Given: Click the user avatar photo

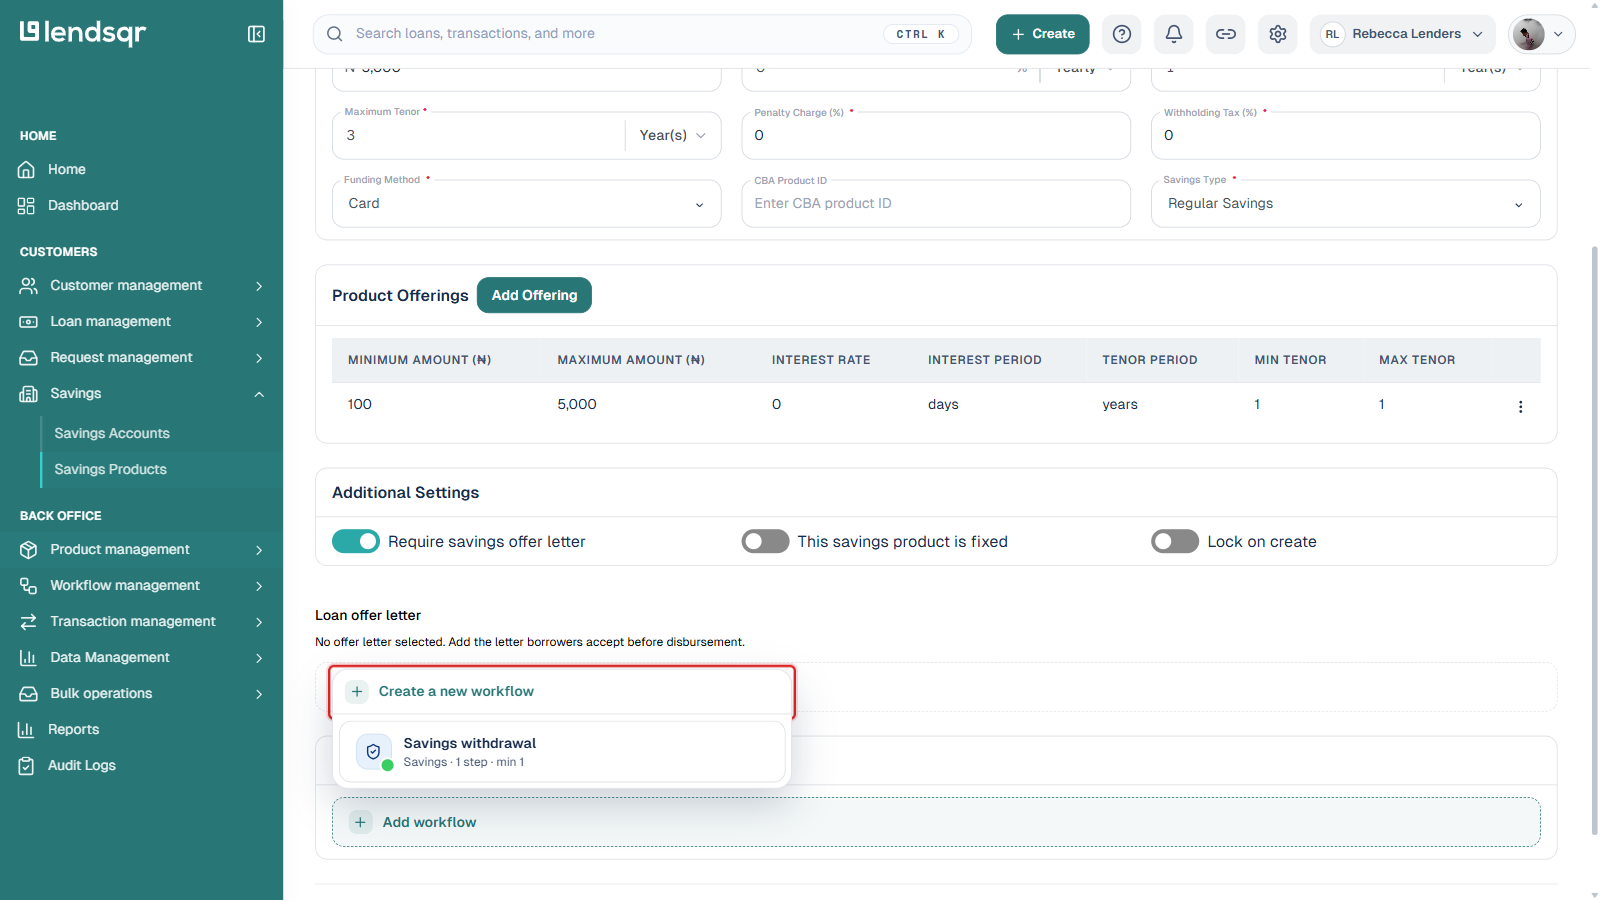Looking at the screenshot, I should [1528, 34].
